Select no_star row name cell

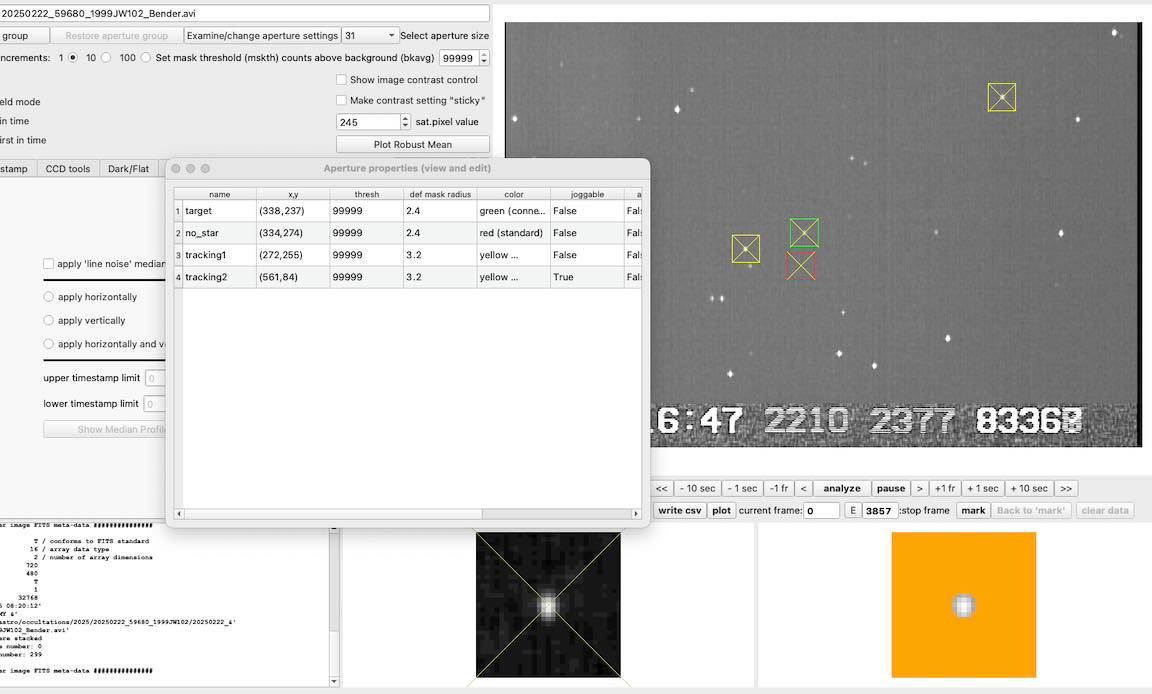coord(219,233)
